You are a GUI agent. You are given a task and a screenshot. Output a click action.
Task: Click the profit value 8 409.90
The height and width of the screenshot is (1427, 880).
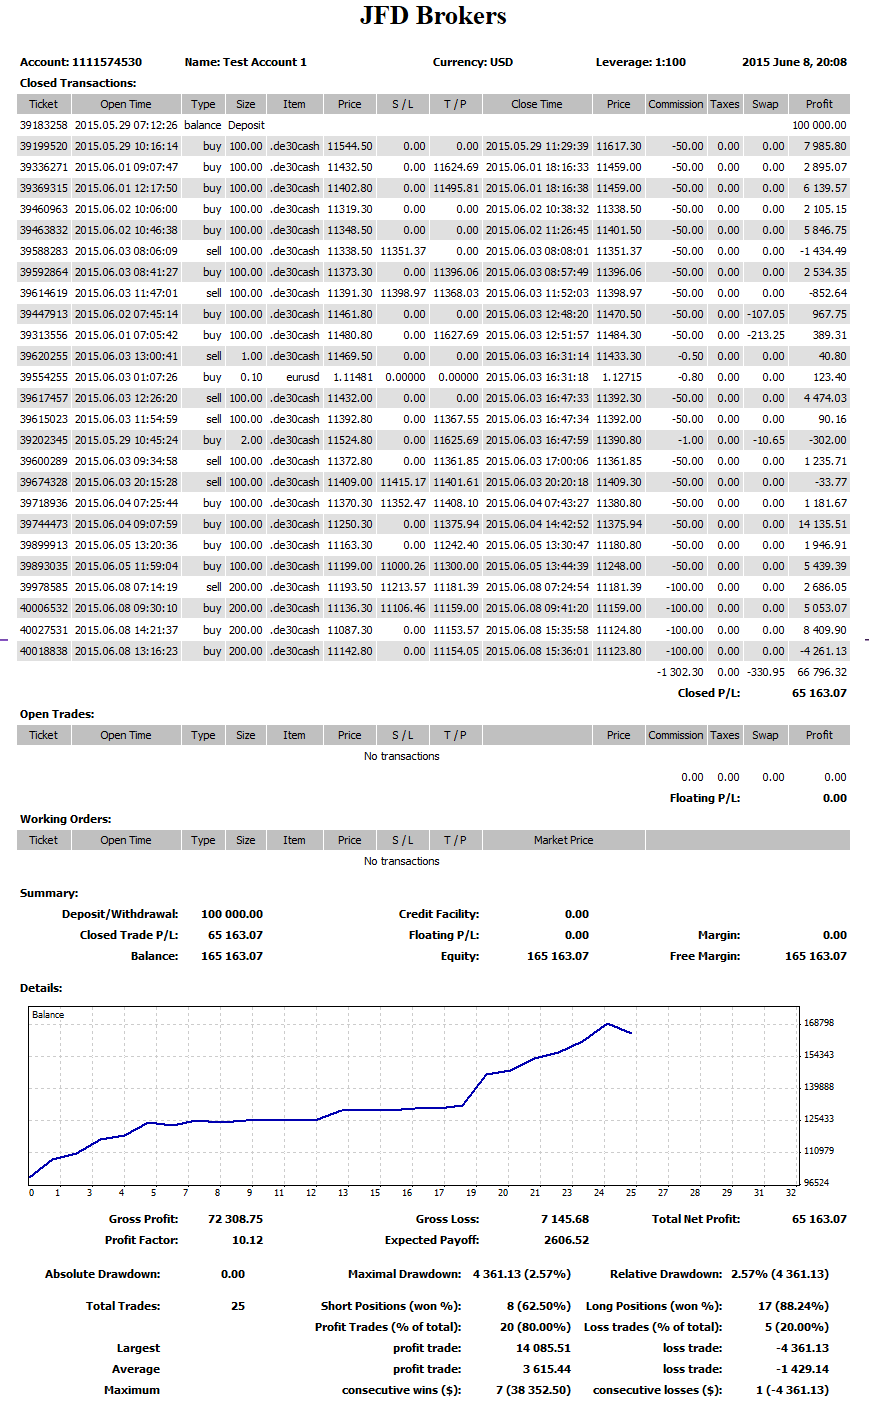coord(825,630)
